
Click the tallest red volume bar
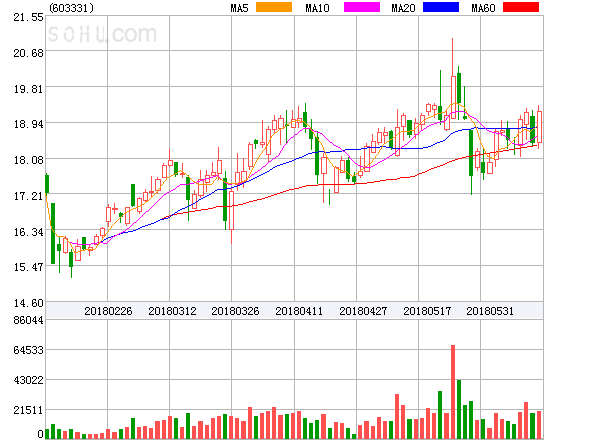453,392
